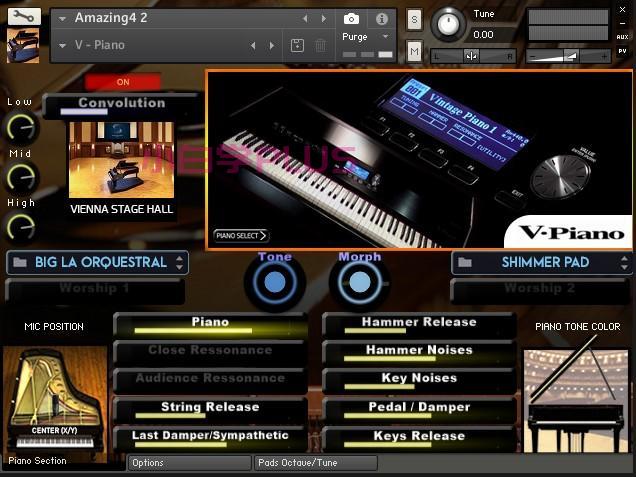
Task: Mute the instrument with M button
Action: pyautogui.click(x=414, y=51)
